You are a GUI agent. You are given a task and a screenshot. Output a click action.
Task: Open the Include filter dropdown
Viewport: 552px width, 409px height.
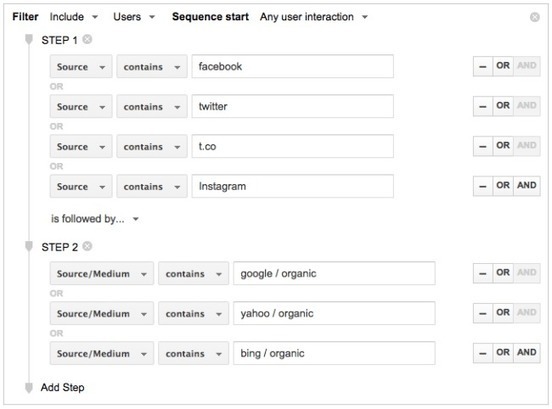coord(74,17)
